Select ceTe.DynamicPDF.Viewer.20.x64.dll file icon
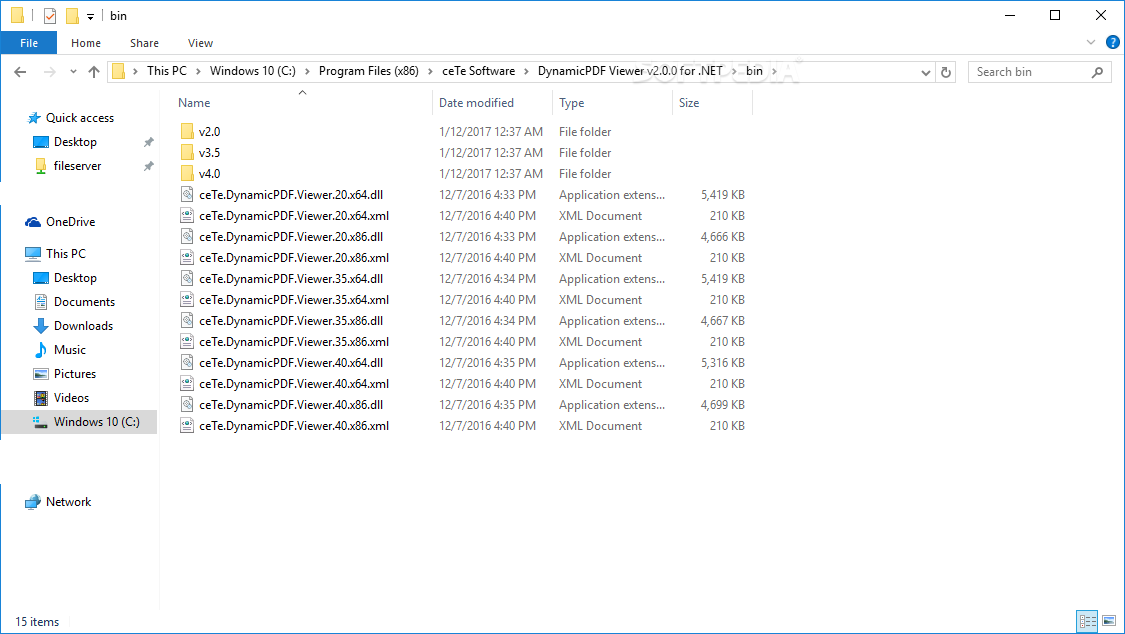 click(x=187, y=194)
